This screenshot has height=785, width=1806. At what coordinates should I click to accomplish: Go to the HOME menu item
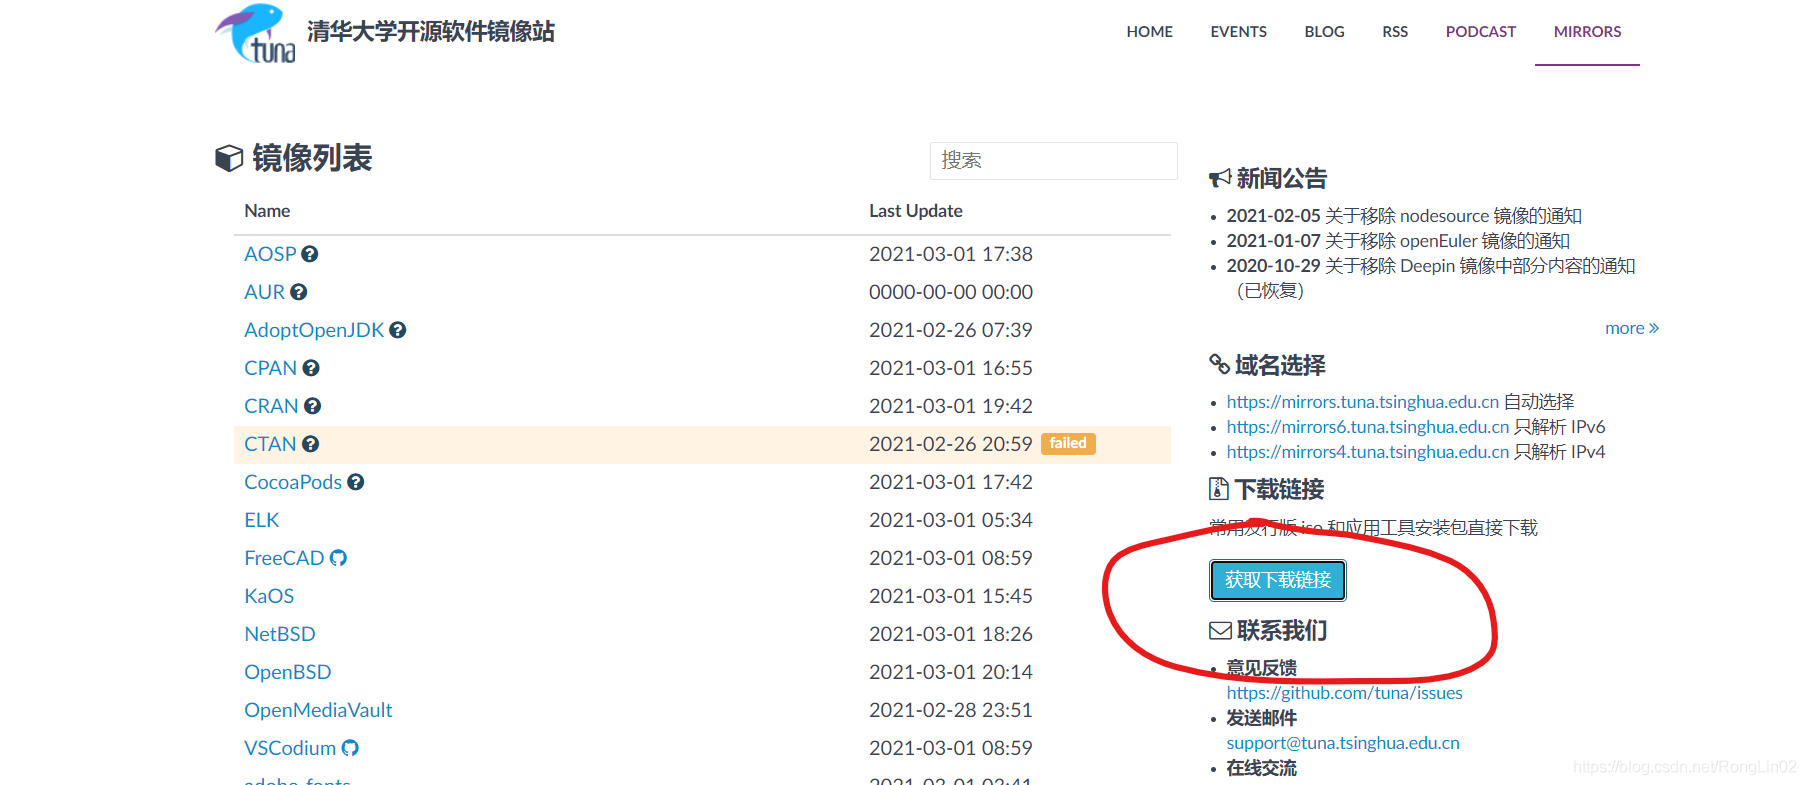1150,32
